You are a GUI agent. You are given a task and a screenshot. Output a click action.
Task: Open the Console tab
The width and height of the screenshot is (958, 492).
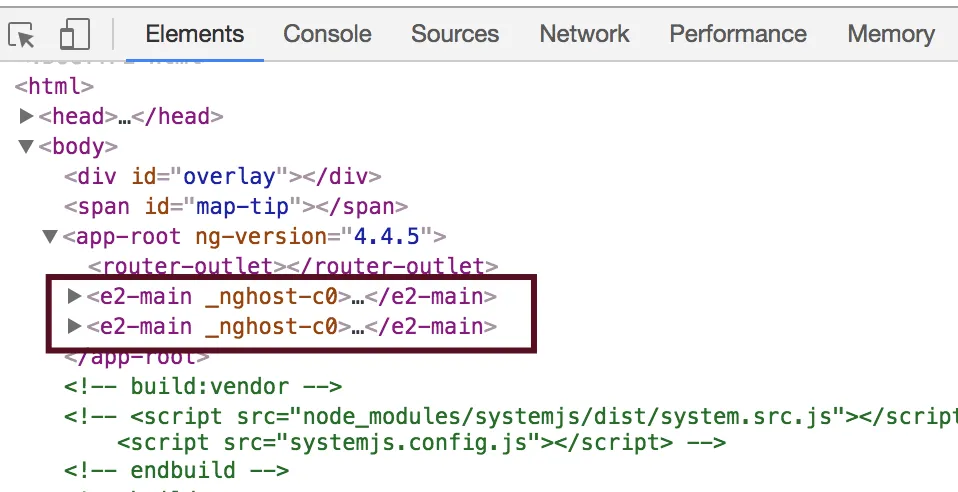(x=327, y=34)
